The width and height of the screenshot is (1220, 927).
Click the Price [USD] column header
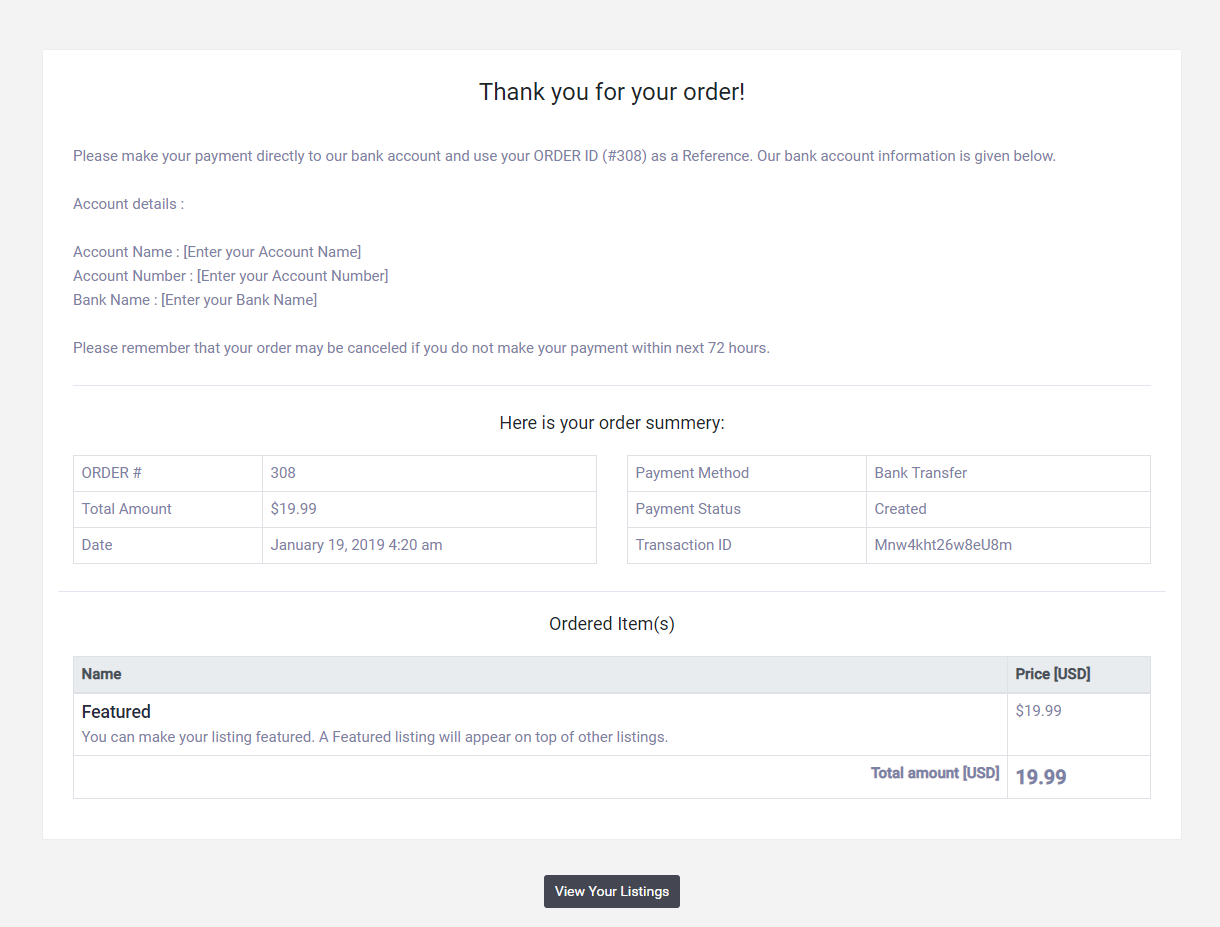pyautogui.click(x=1052, y=674)
